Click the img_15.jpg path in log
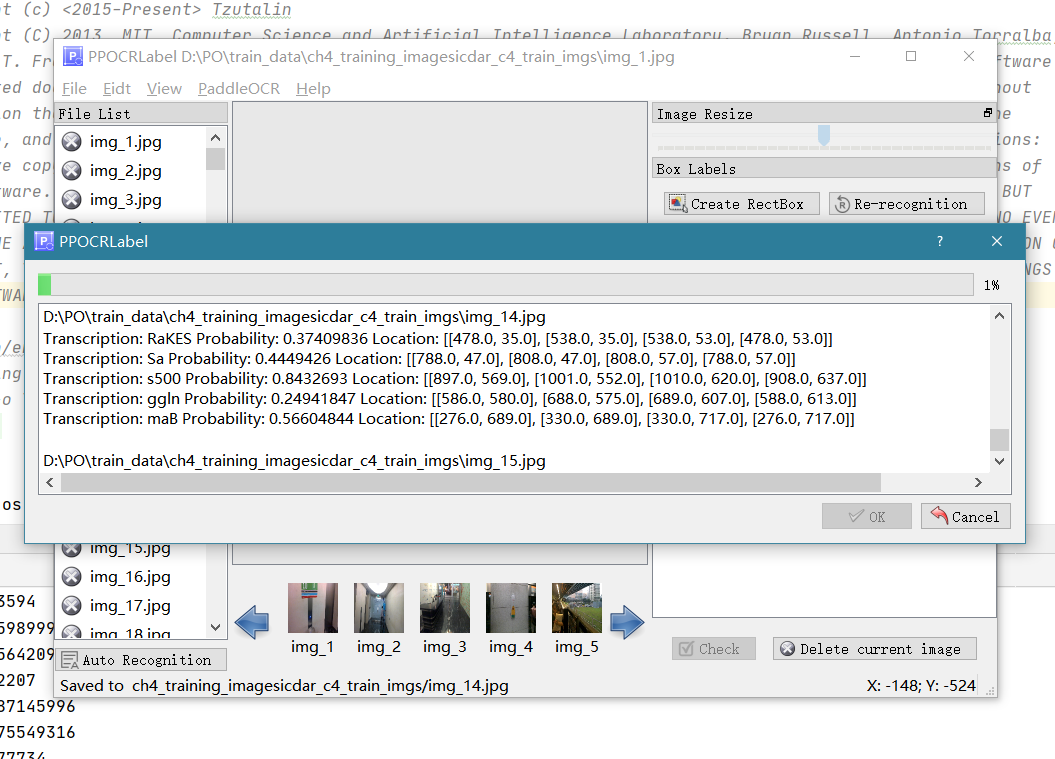1055x759 pixels. point(295,461)
